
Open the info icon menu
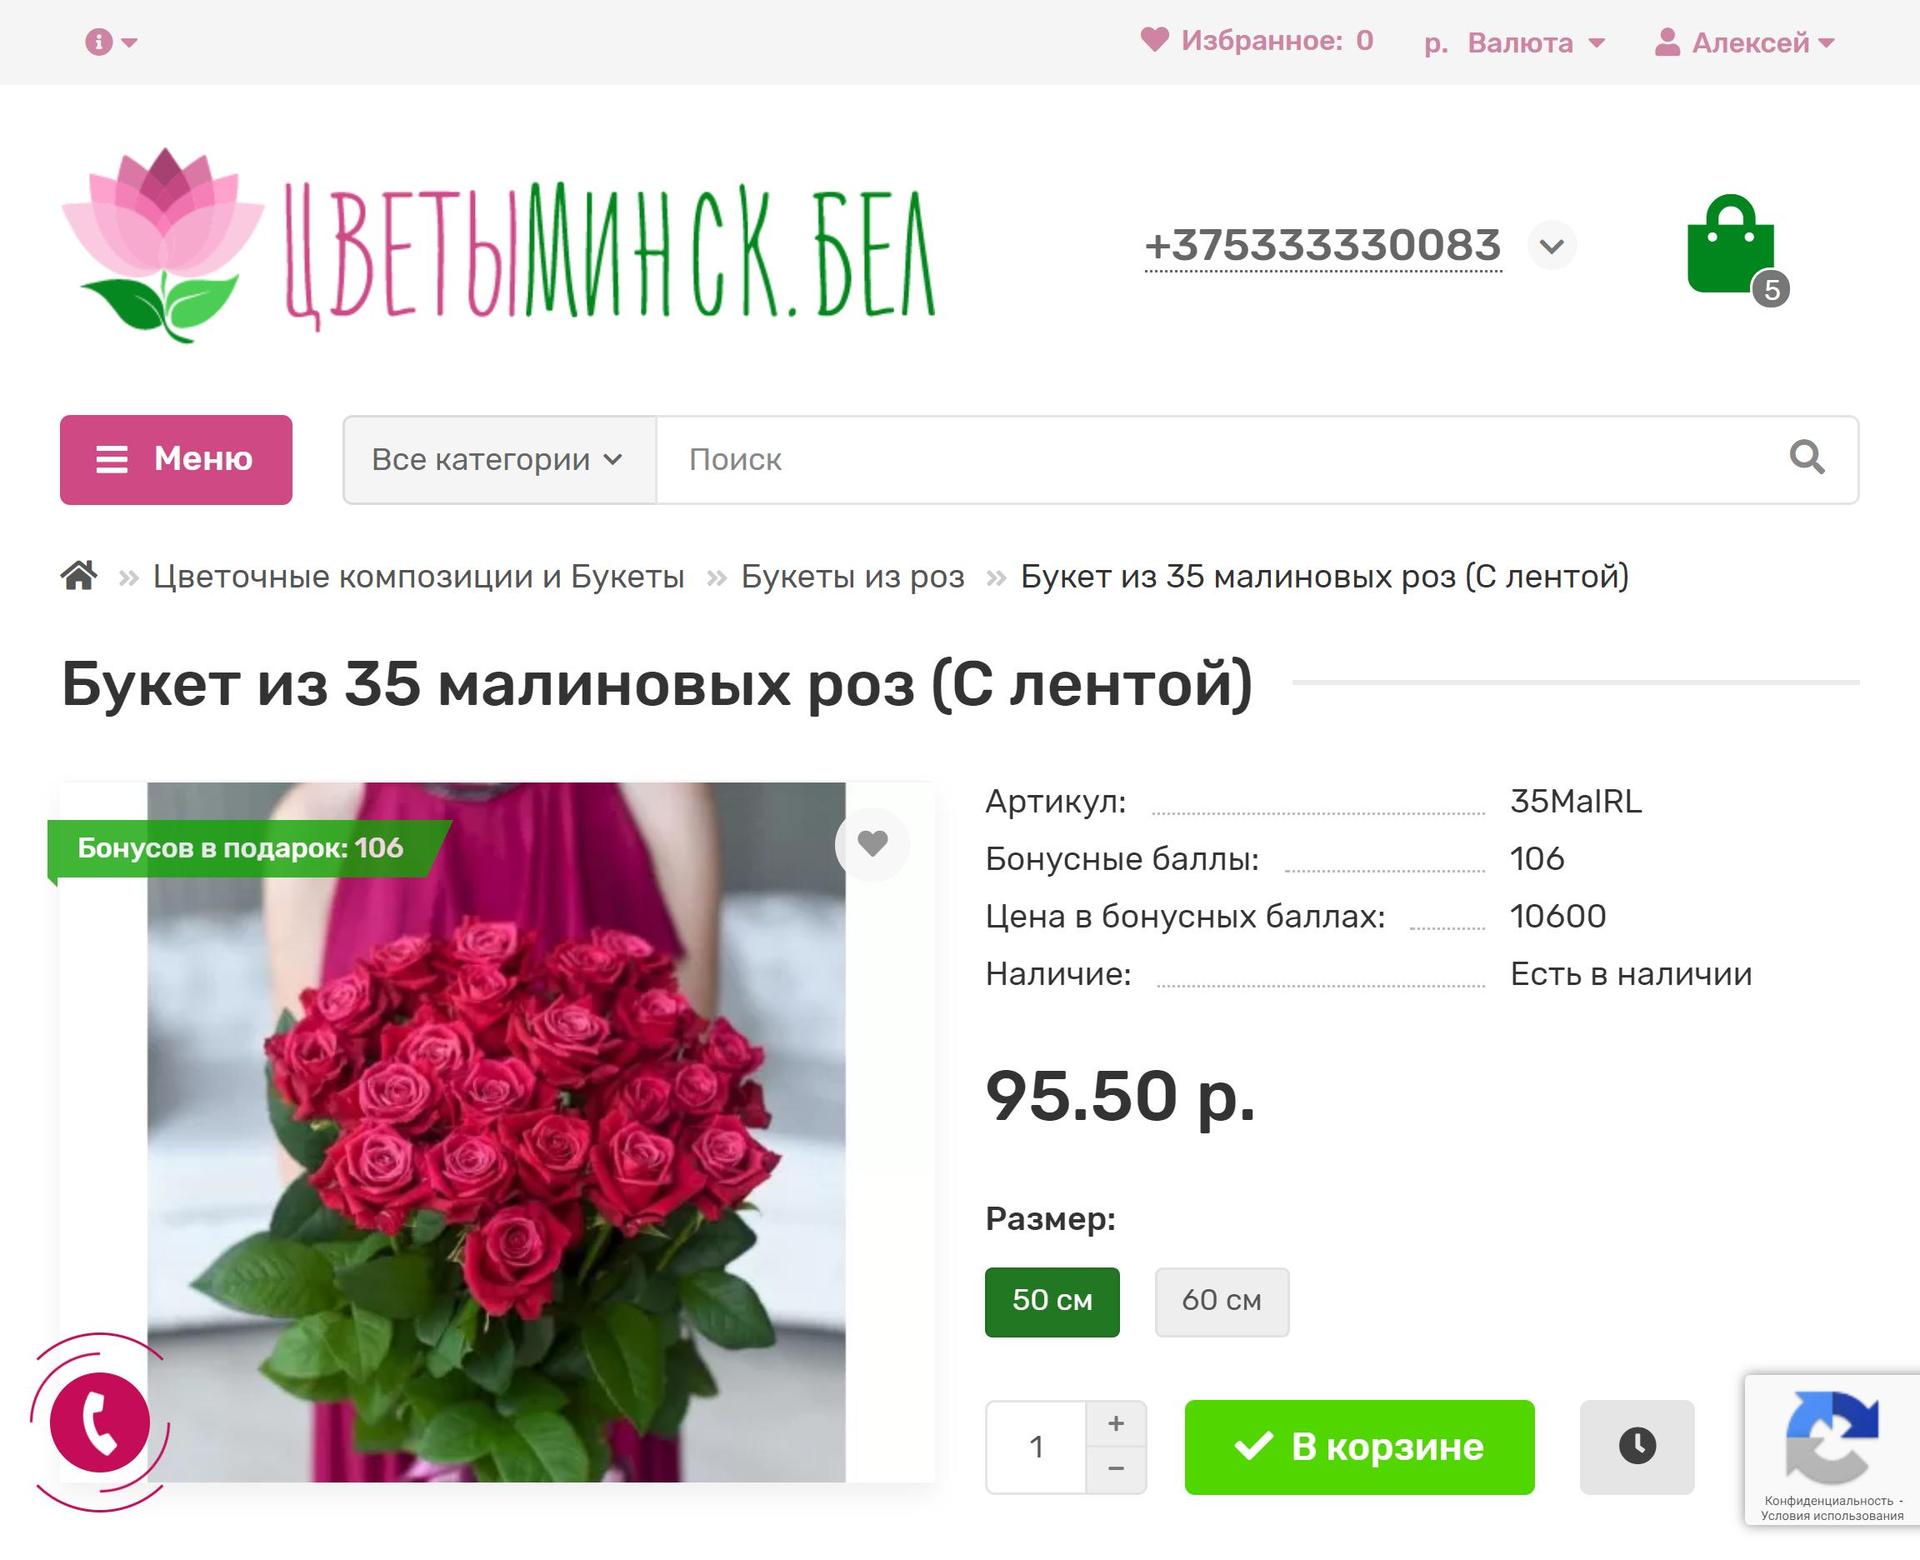coord(111,42)
